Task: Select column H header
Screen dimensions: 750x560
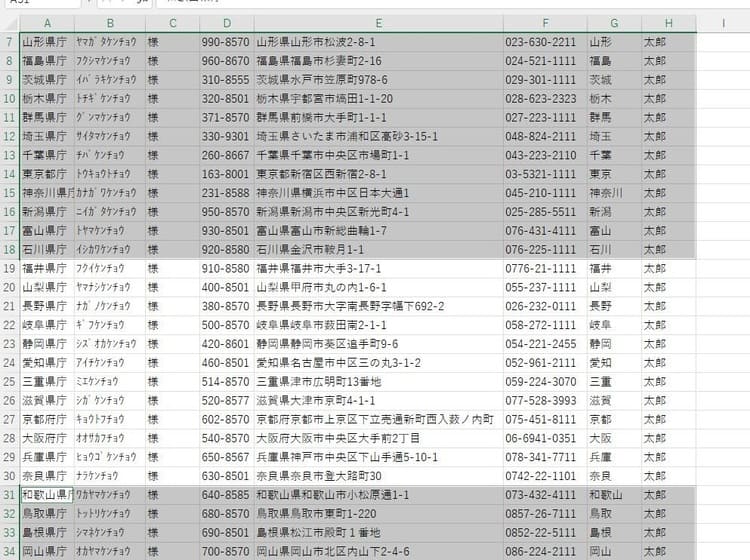Action: coord(669,23)
